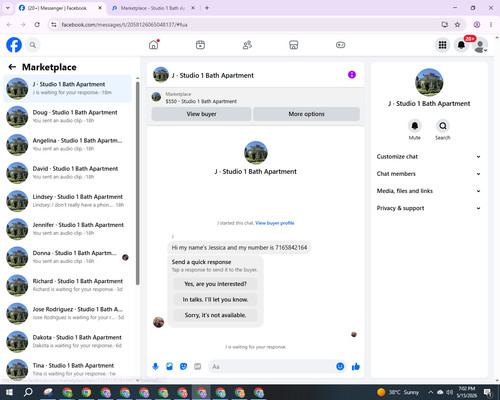Click the install app icon in the address bar

[x=444, y=25]
